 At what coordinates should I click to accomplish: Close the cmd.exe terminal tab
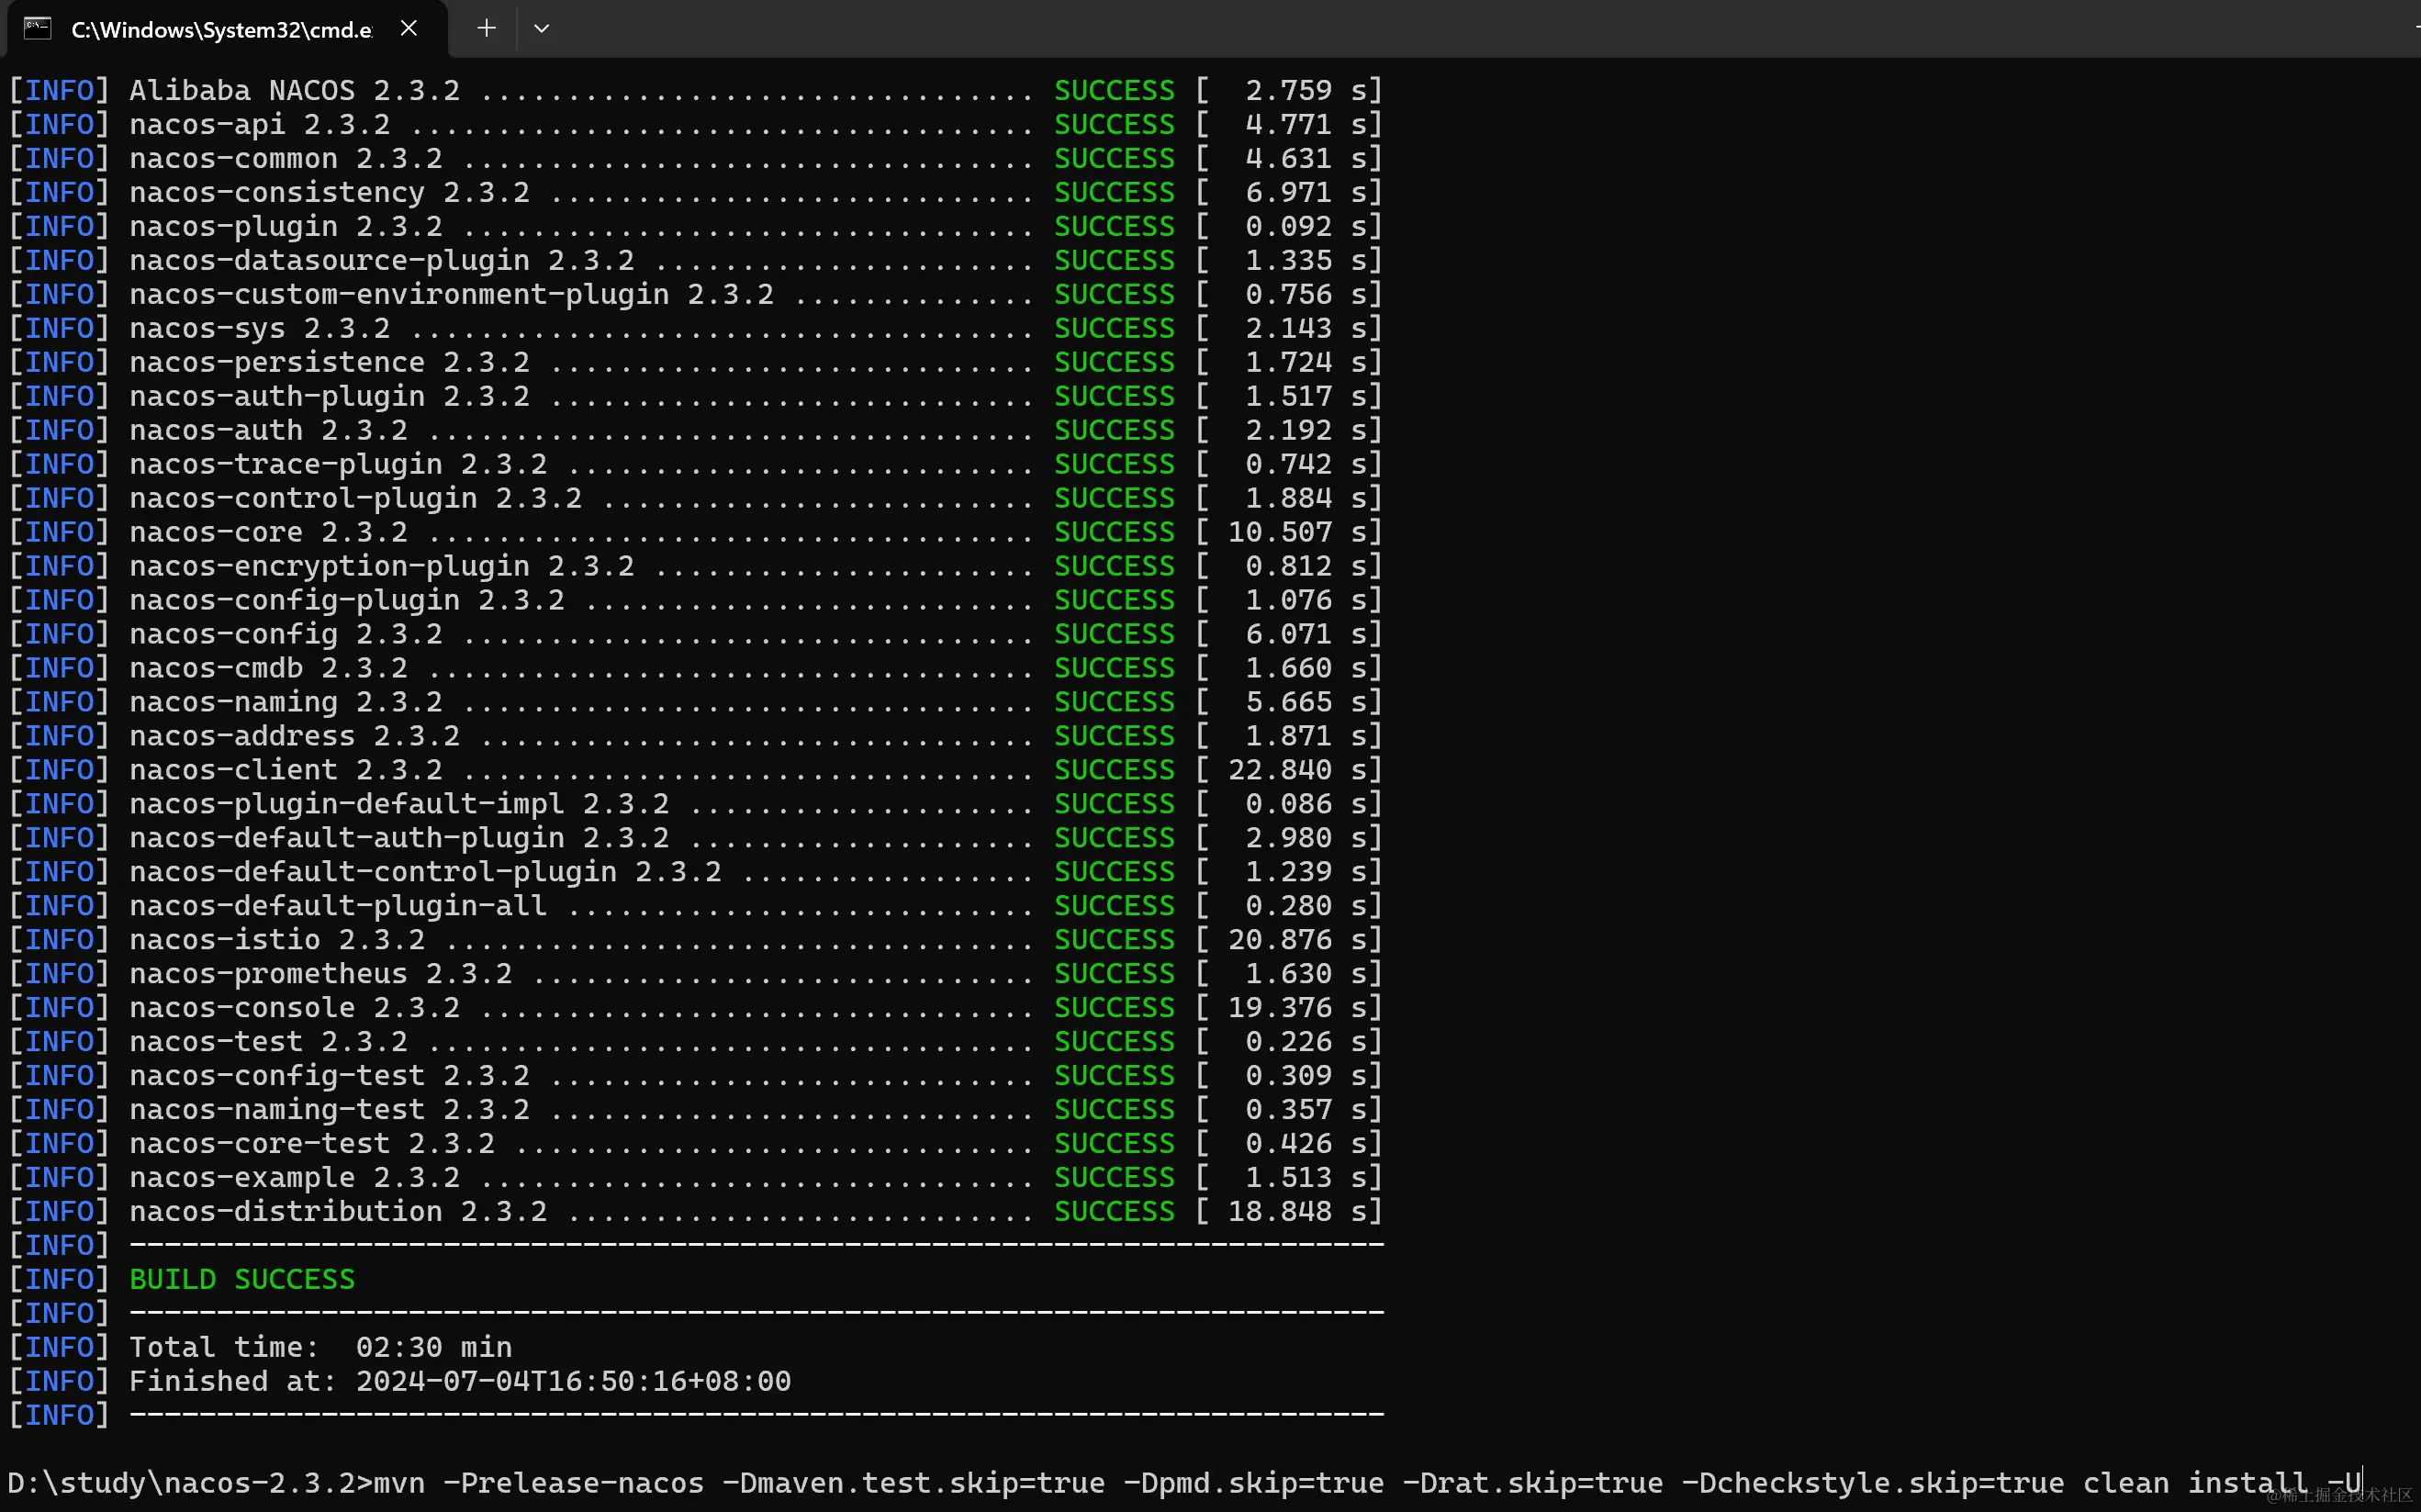(x=408, y=28)
